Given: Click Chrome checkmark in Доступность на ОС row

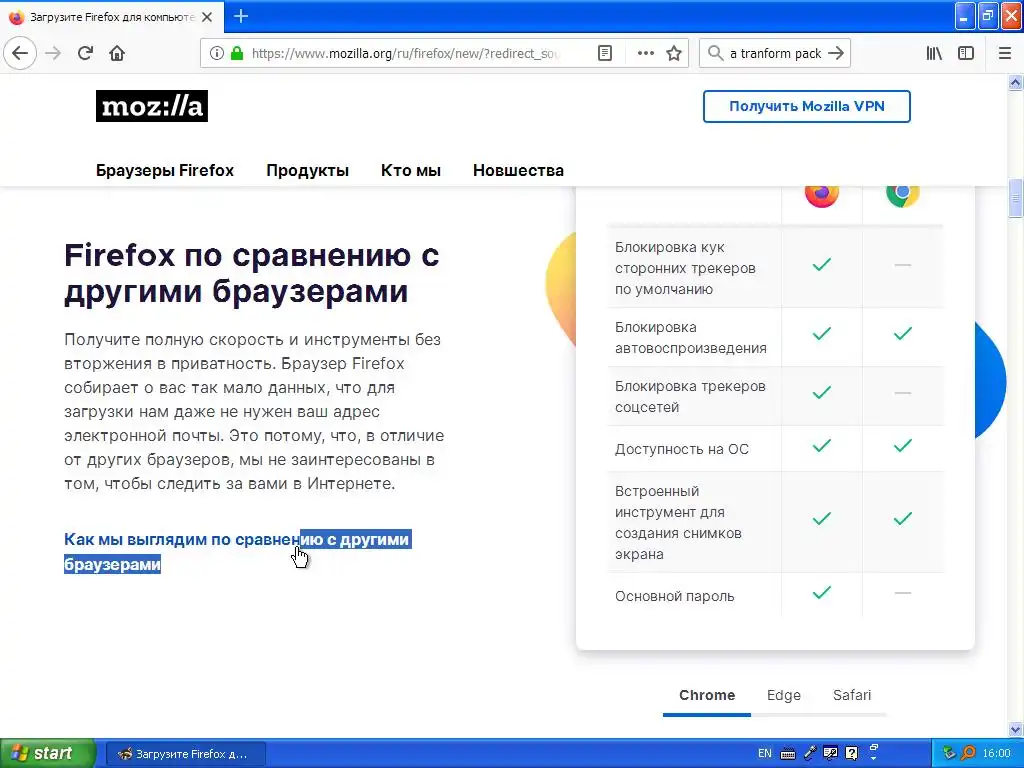Looking at the screenshot, I should coord(903,445).
